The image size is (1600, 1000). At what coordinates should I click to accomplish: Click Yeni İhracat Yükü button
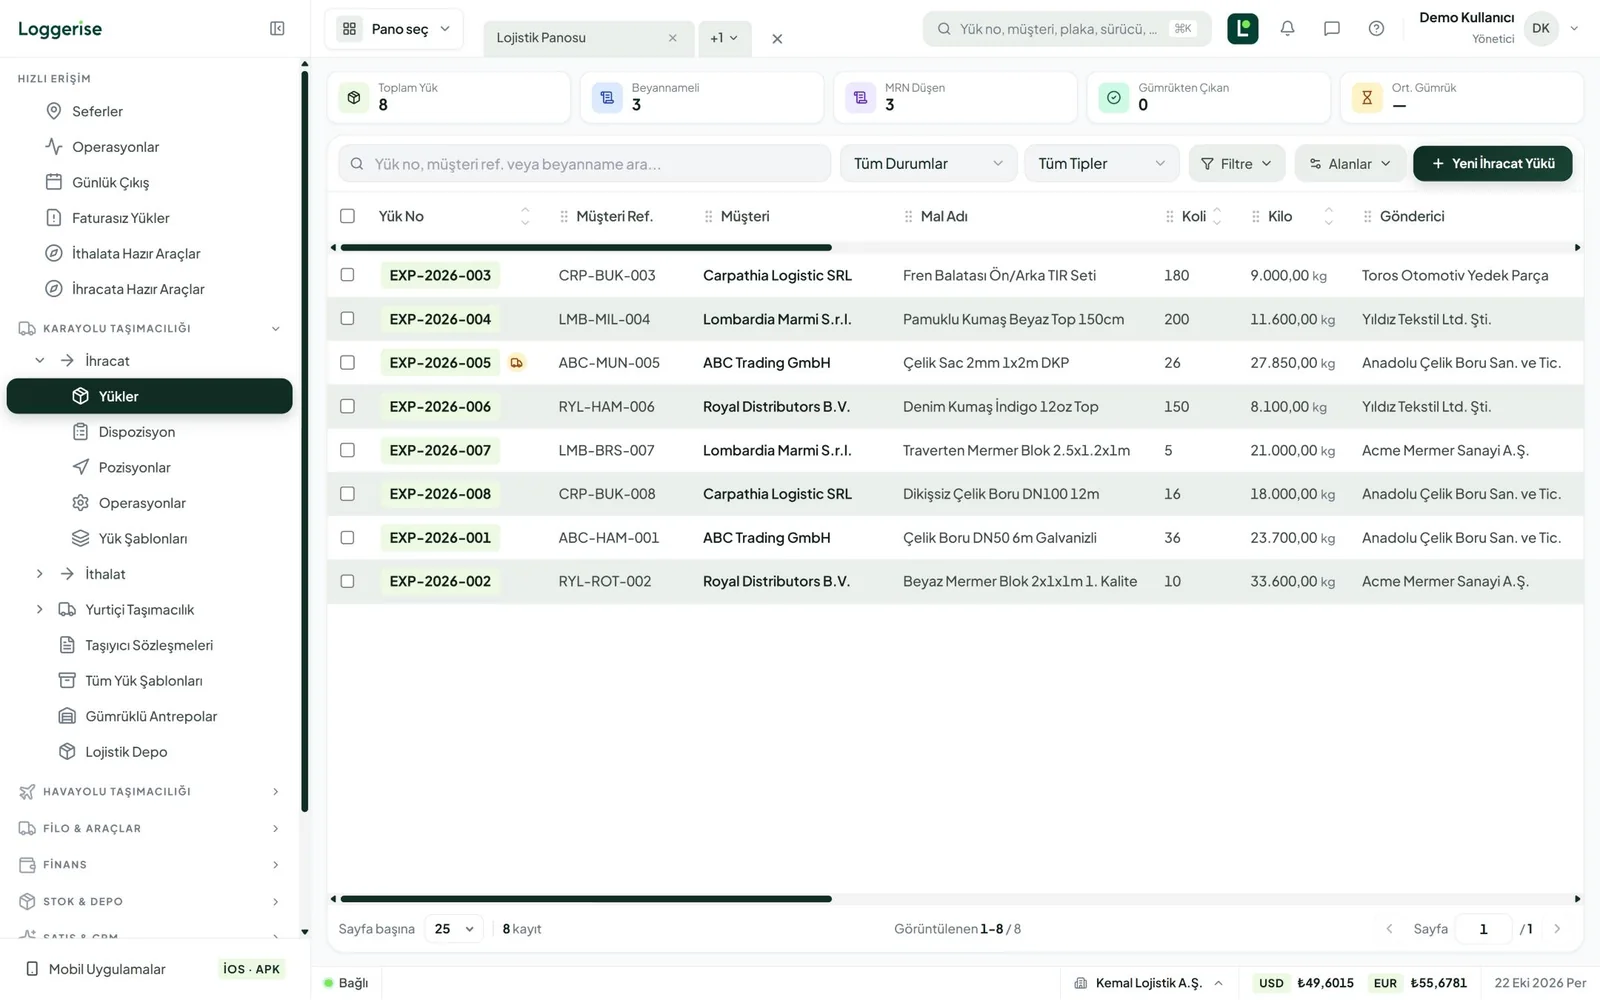pyautogui.click(x=1492, y=164)
